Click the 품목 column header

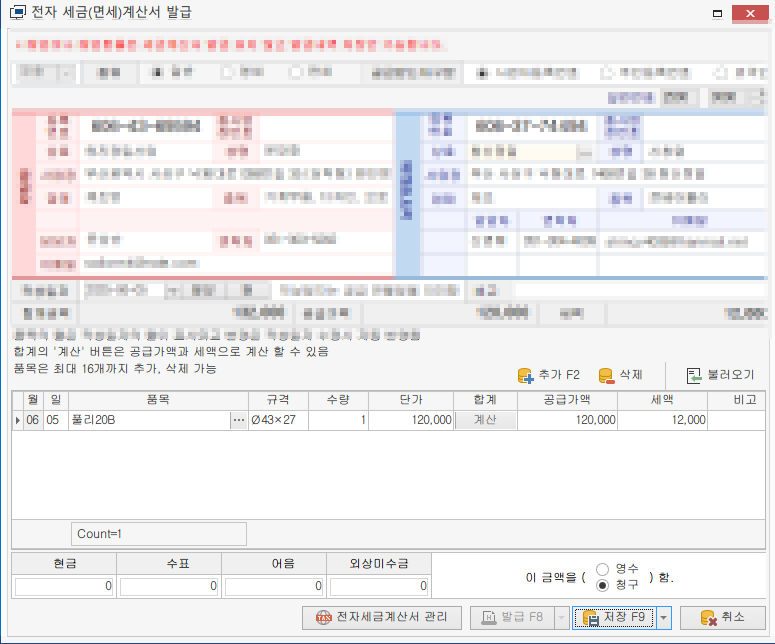point(156,400)
